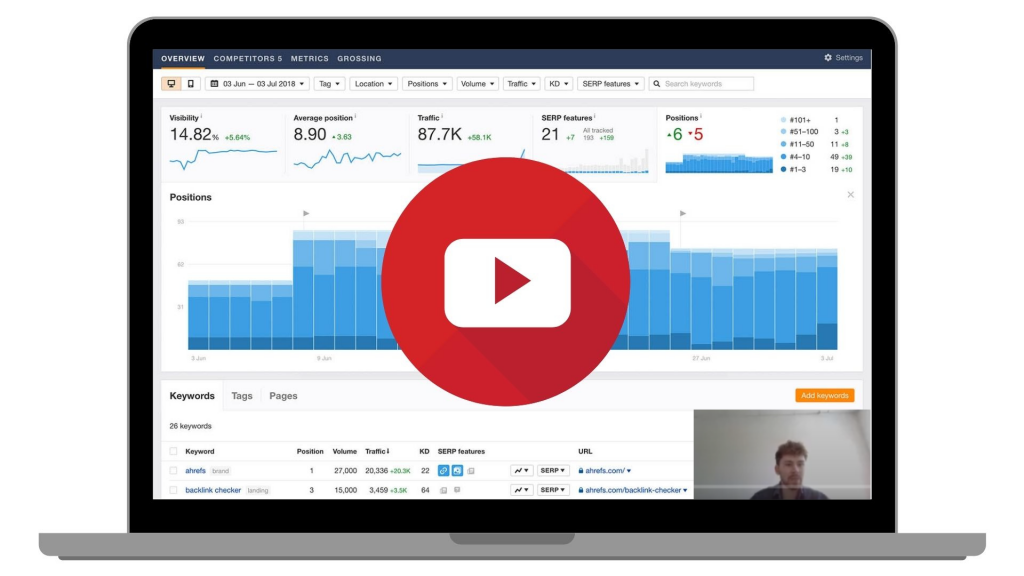The image size is (1024, 576).
Task: Select the desktop device view icon
Action: tap(171, 84)
